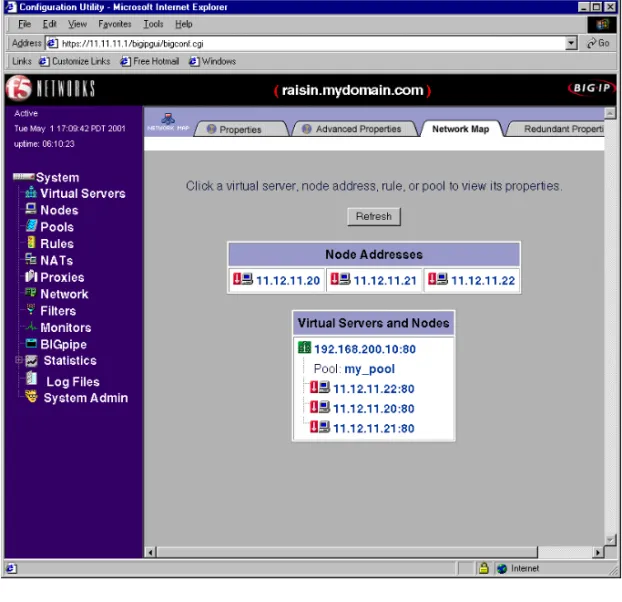Click the F5 Networks logo
The height and width of the screenshot is (602, 622).
pos(50,88)
